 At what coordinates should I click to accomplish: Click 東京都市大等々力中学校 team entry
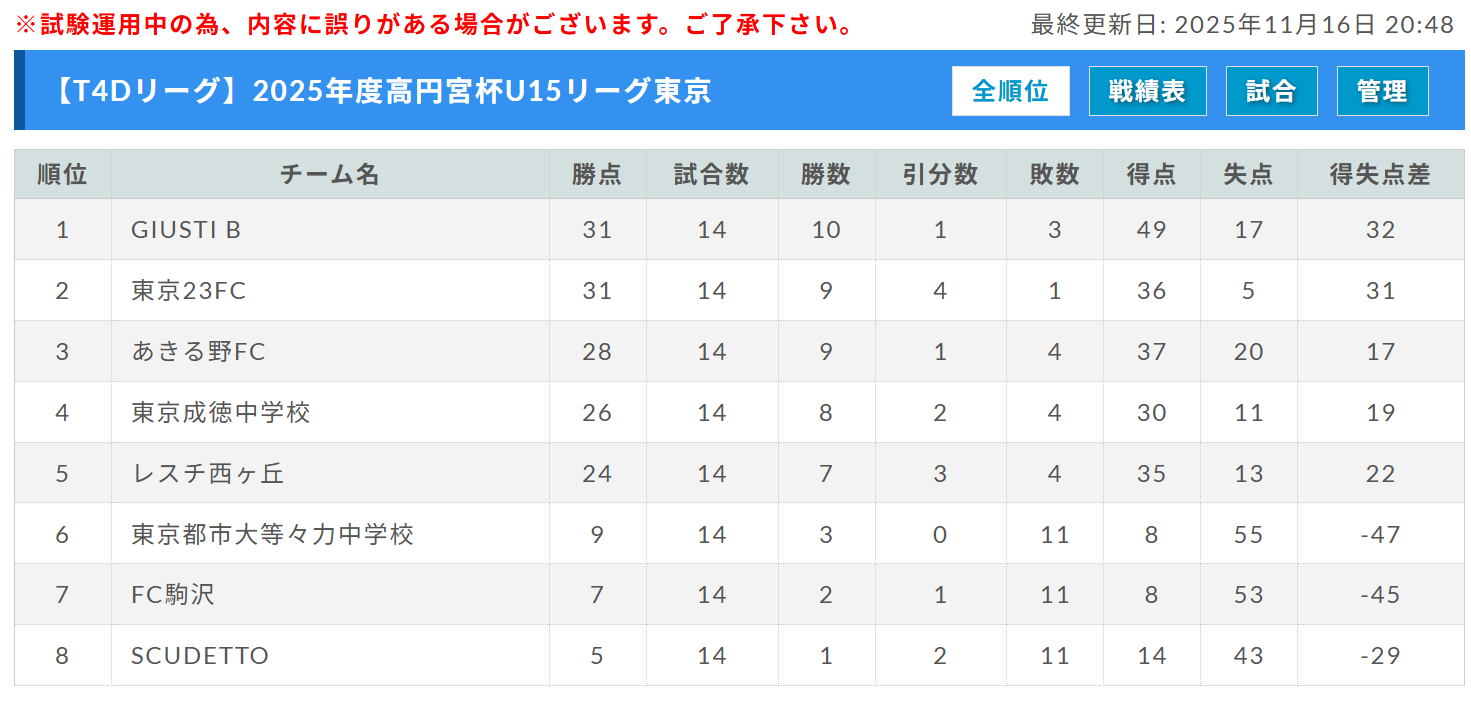point(272,534)
